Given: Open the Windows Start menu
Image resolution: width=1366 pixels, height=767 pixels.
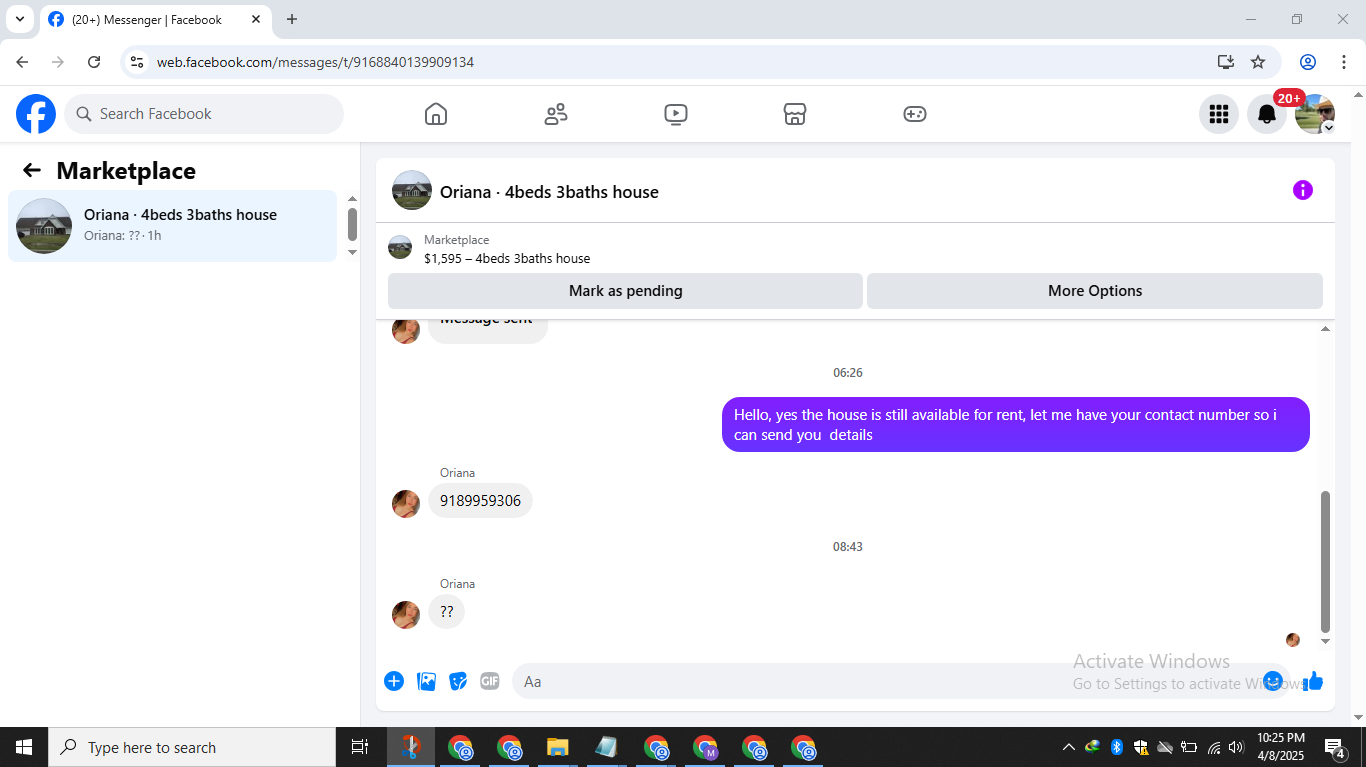Looking at the screenshot, I should [24, 747].
